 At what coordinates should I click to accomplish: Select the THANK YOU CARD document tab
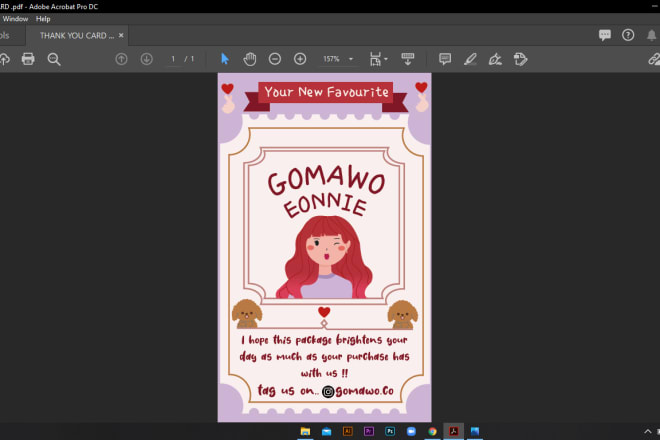point(77,35)
